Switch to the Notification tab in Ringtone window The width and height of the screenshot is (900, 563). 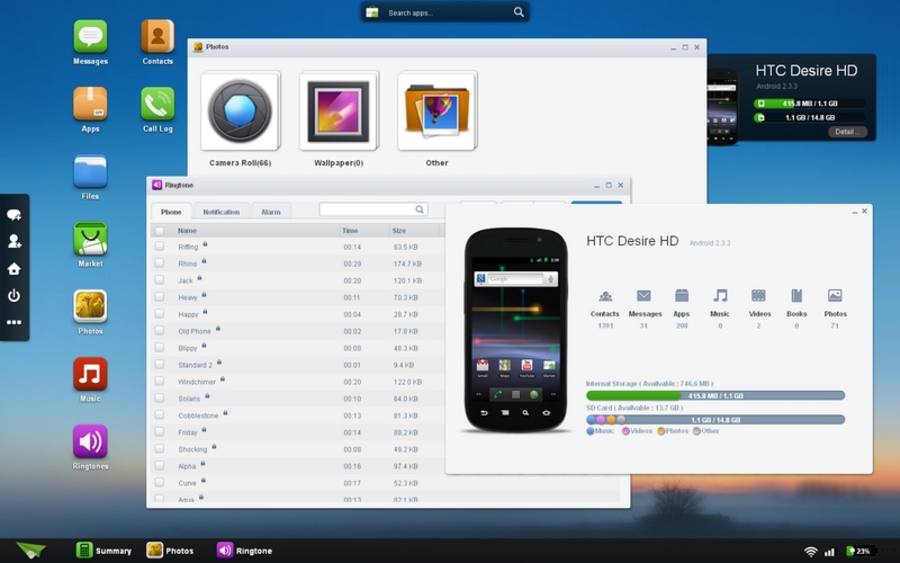[x=221, y=212]
